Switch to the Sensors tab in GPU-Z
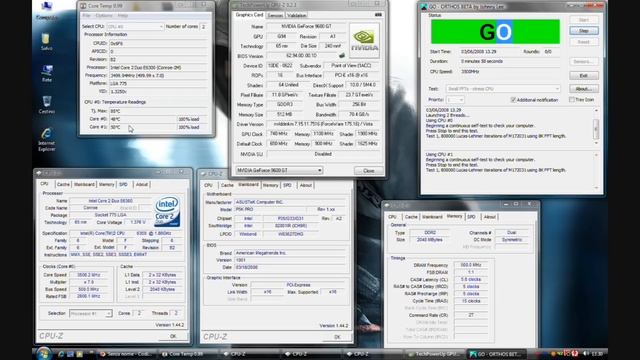The width and height of the screenshot is (640, 360). [x=275, y=15]
